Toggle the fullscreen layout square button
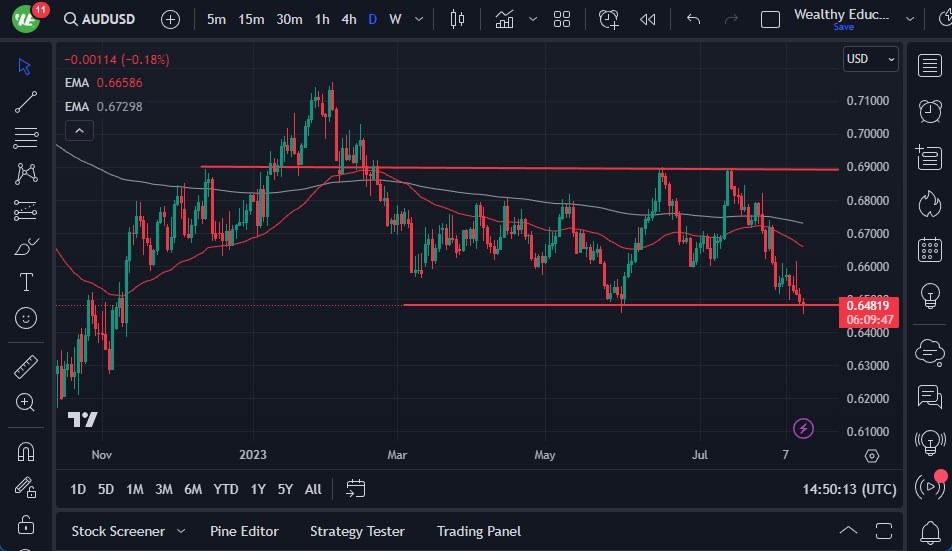 coord(770,19)
